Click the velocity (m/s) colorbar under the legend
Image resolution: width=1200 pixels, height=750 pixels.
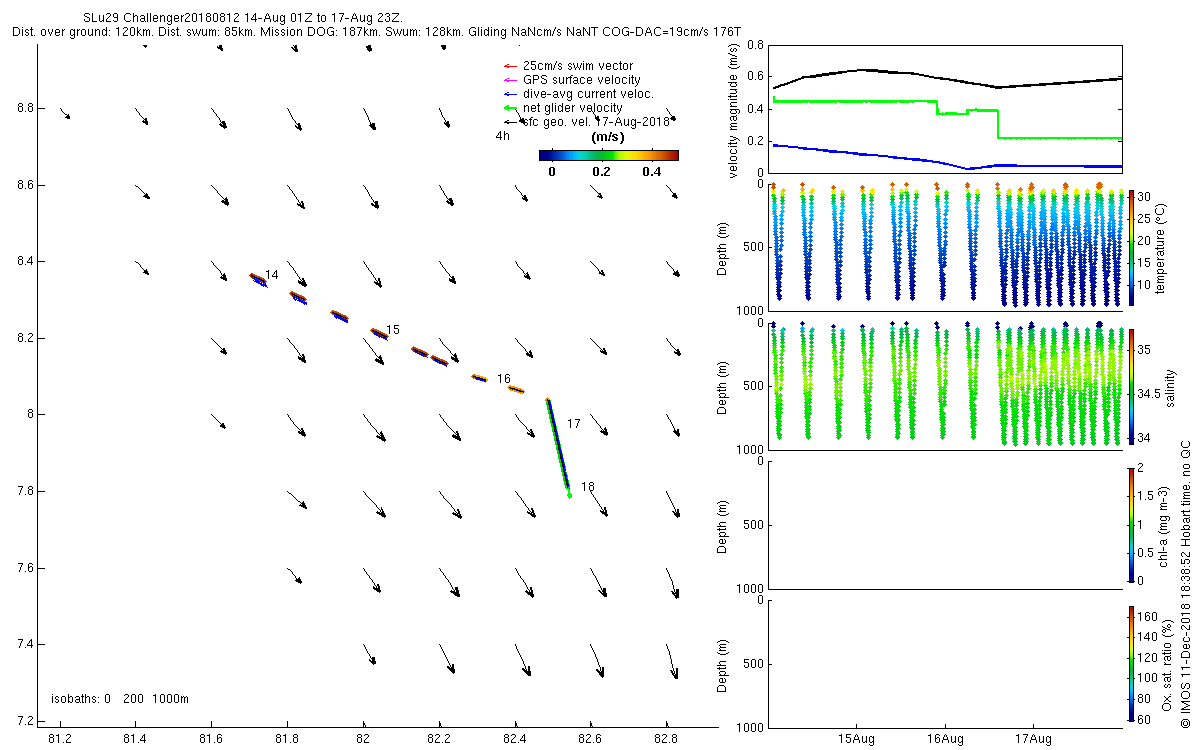pos(608,155)
